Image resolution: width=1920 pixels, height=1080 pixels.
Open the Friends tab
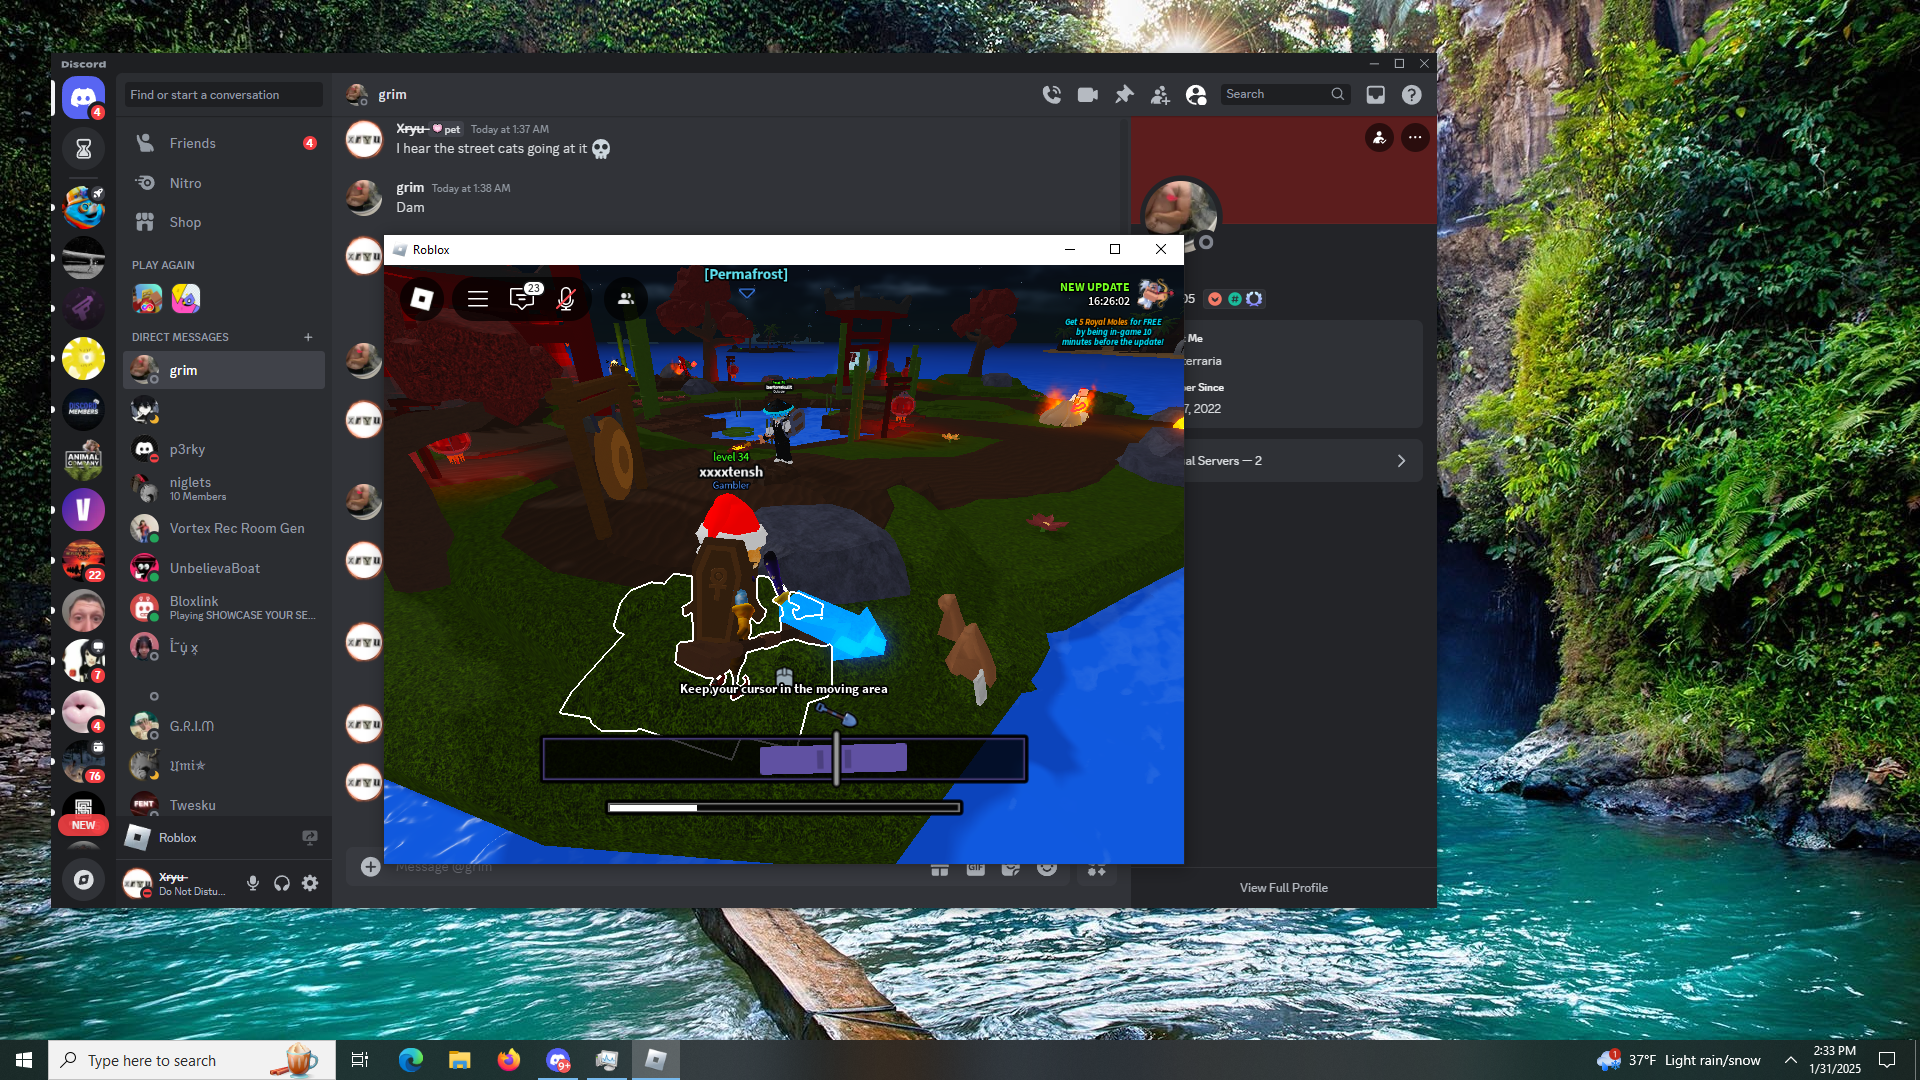192,143
